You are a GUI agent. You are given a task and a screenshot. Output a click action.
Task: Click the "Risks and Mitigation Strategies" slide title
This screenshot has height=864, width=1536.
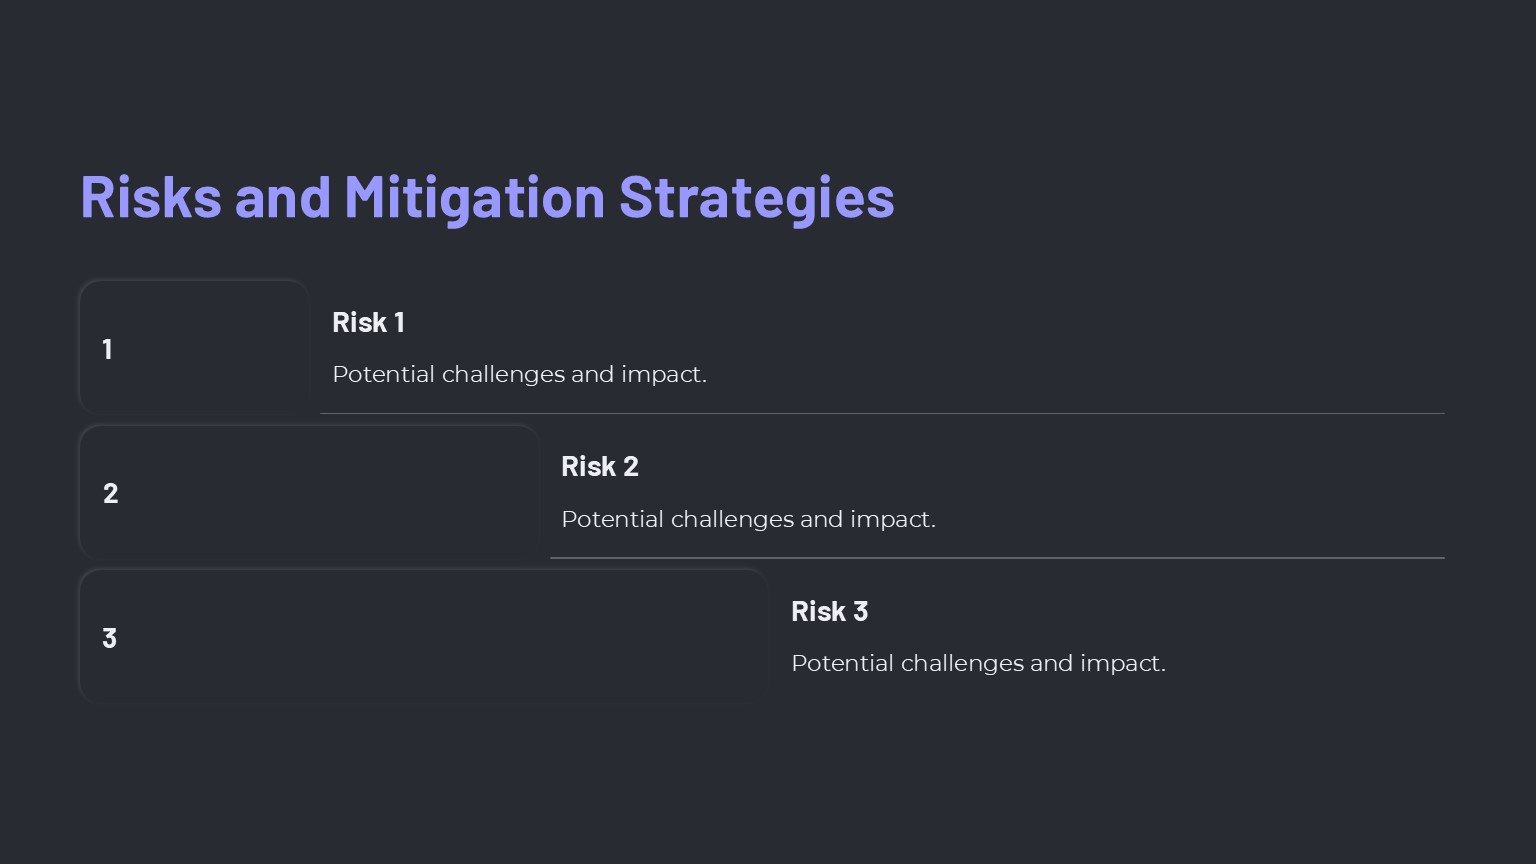(x=487, y=196)
